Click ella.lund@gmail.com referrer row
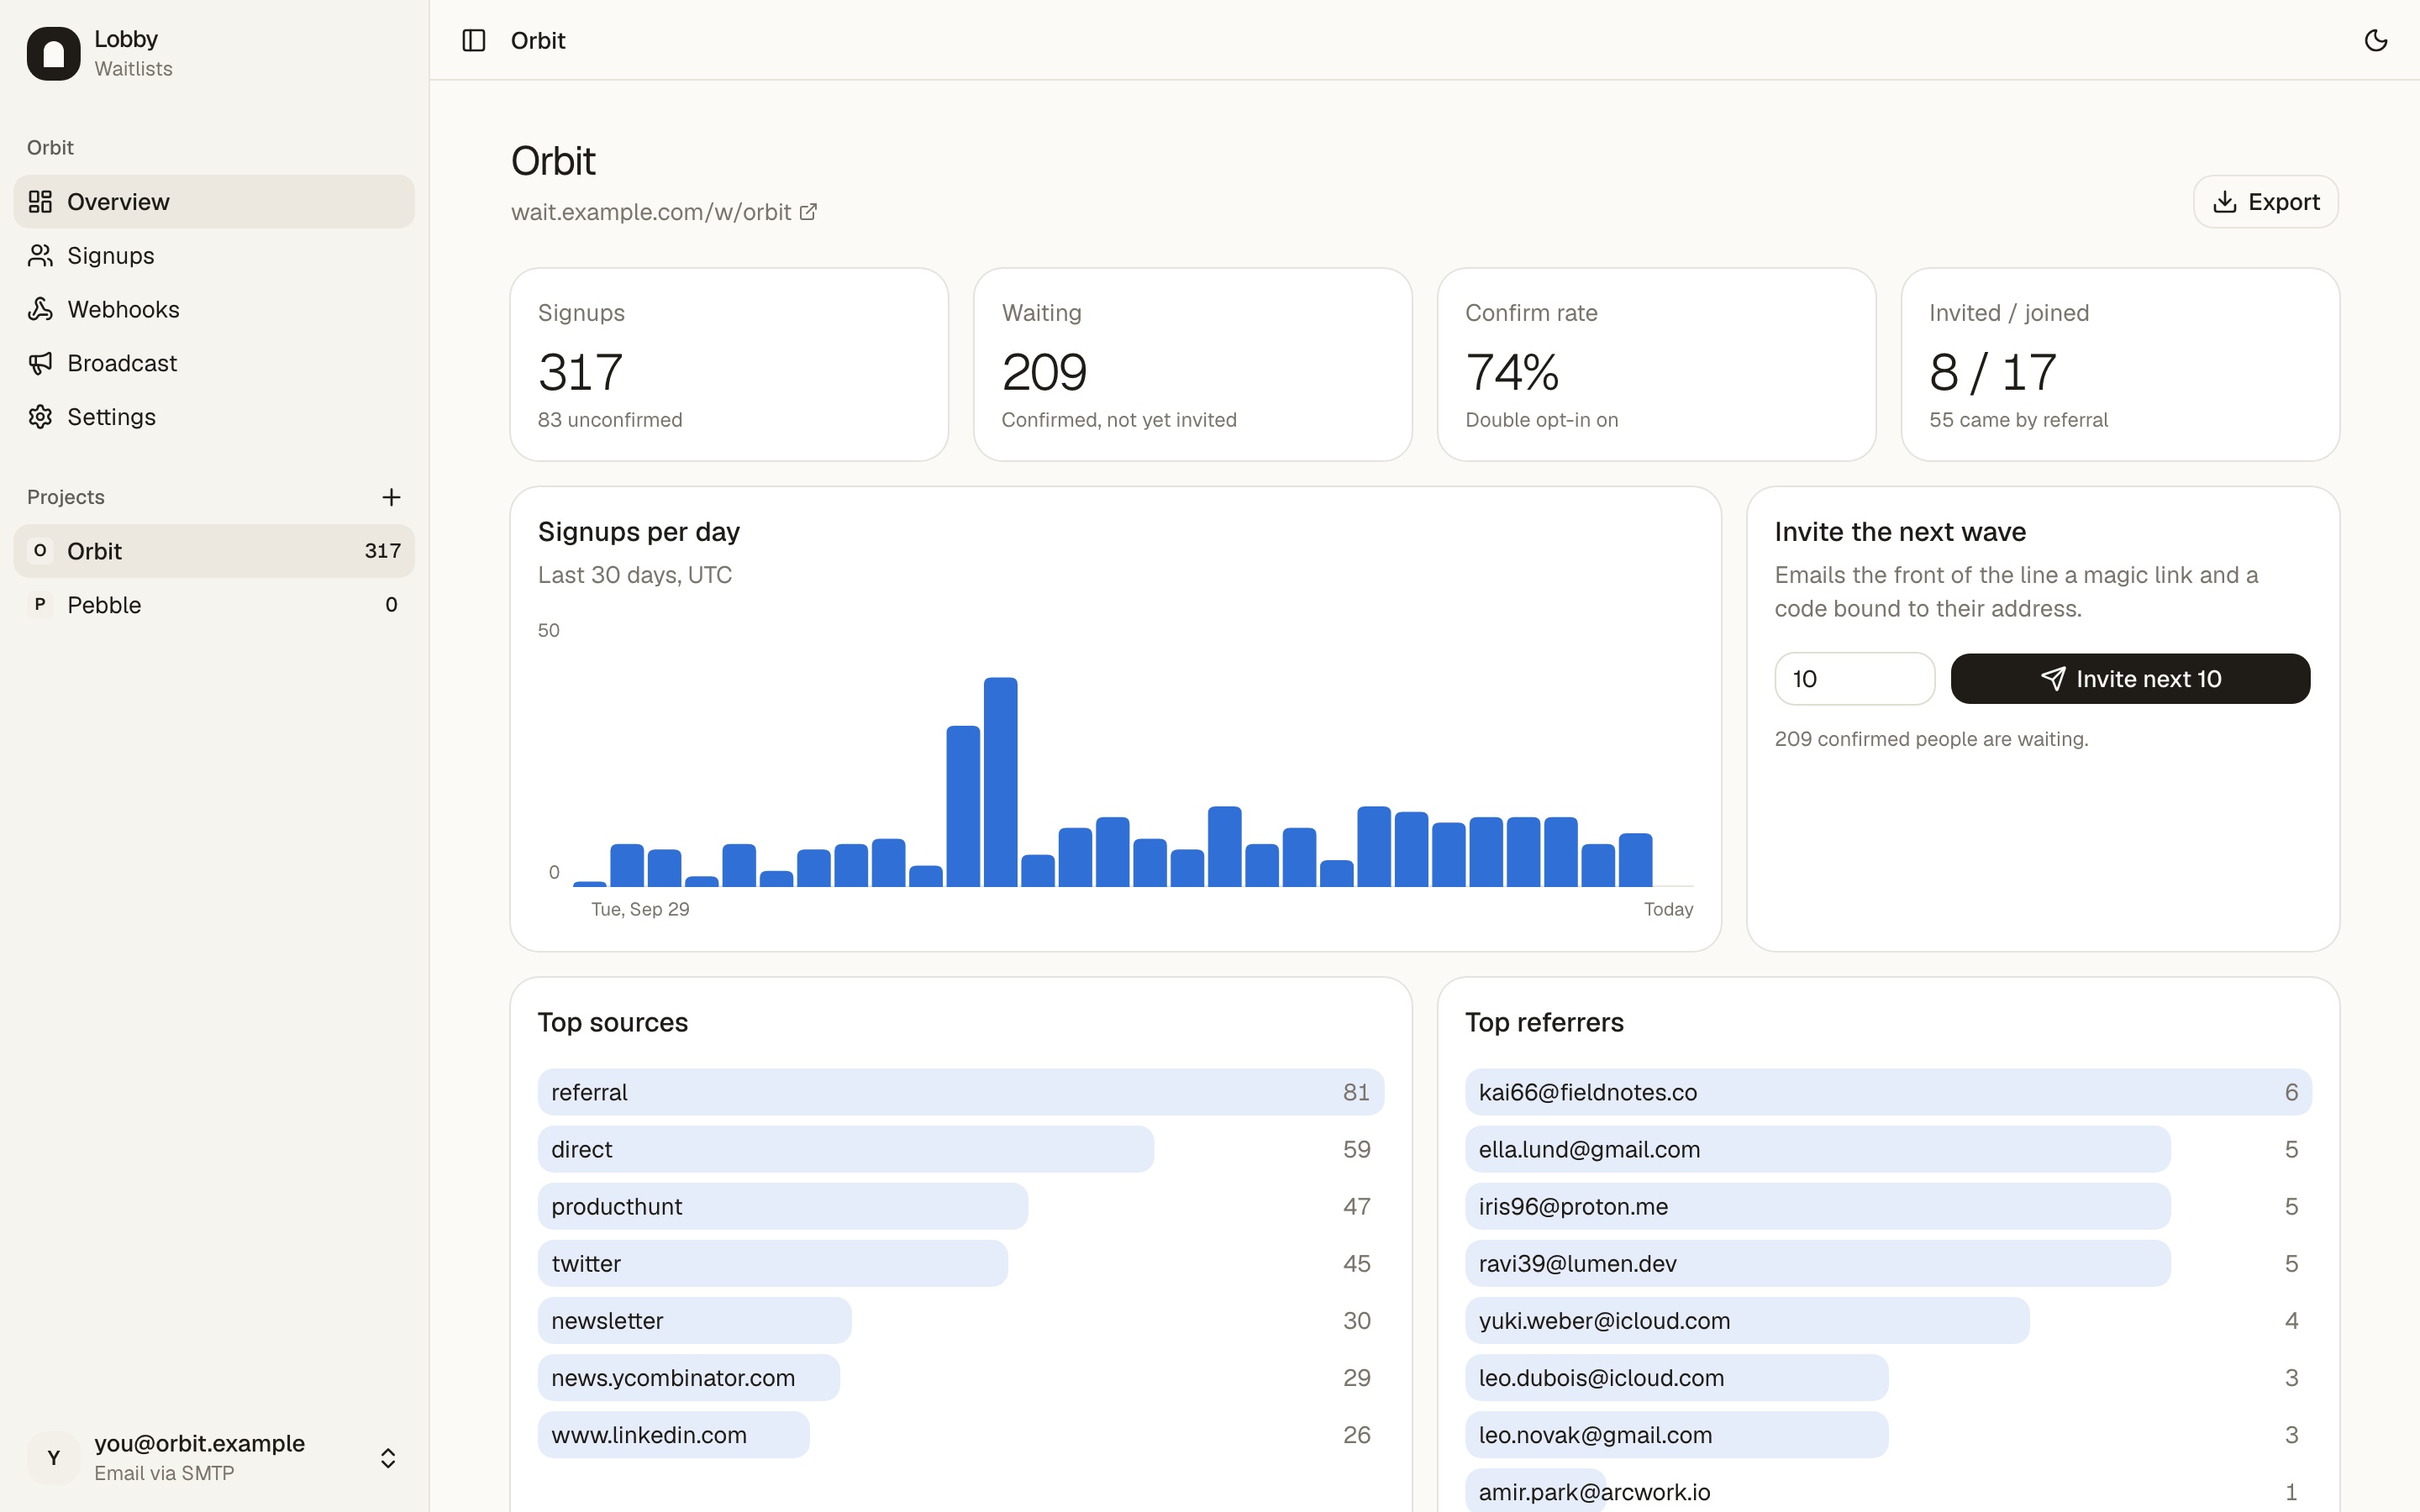 pos(1888,1149)
